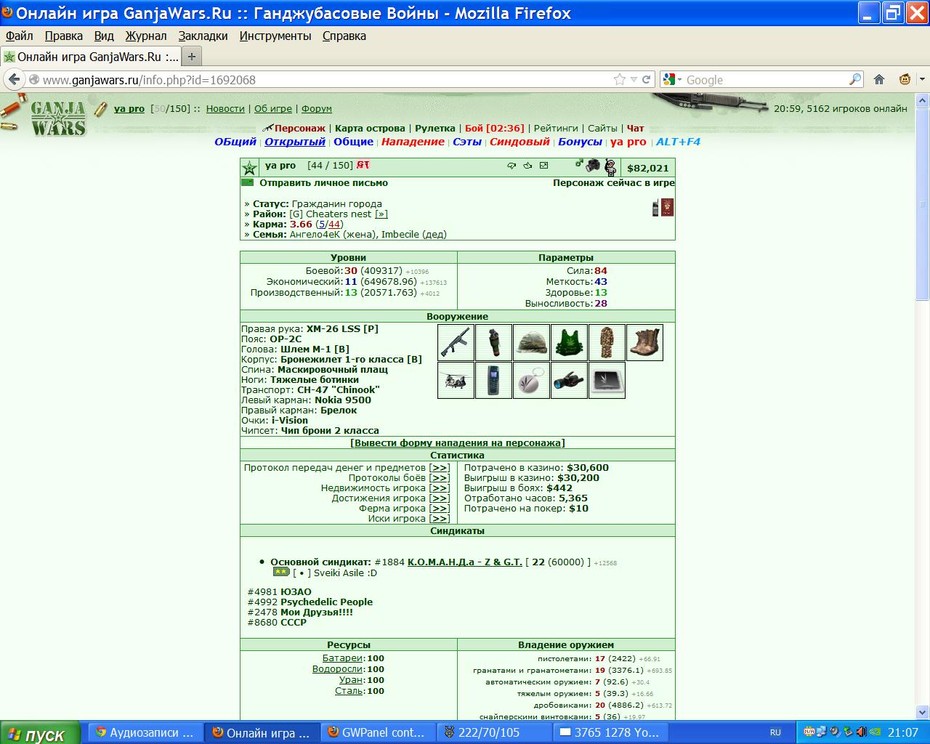Open the Файл menu
The height and width of the screenshot is (744, 930).
(20, 36)
